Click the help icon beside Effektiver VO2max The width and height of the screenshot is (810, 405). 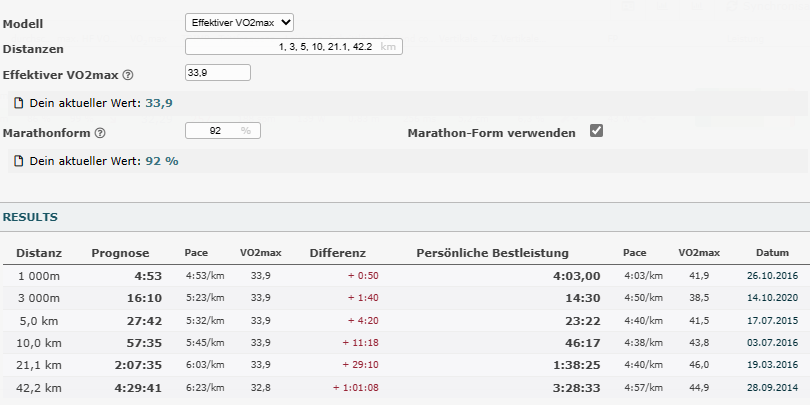click(128, 75)
